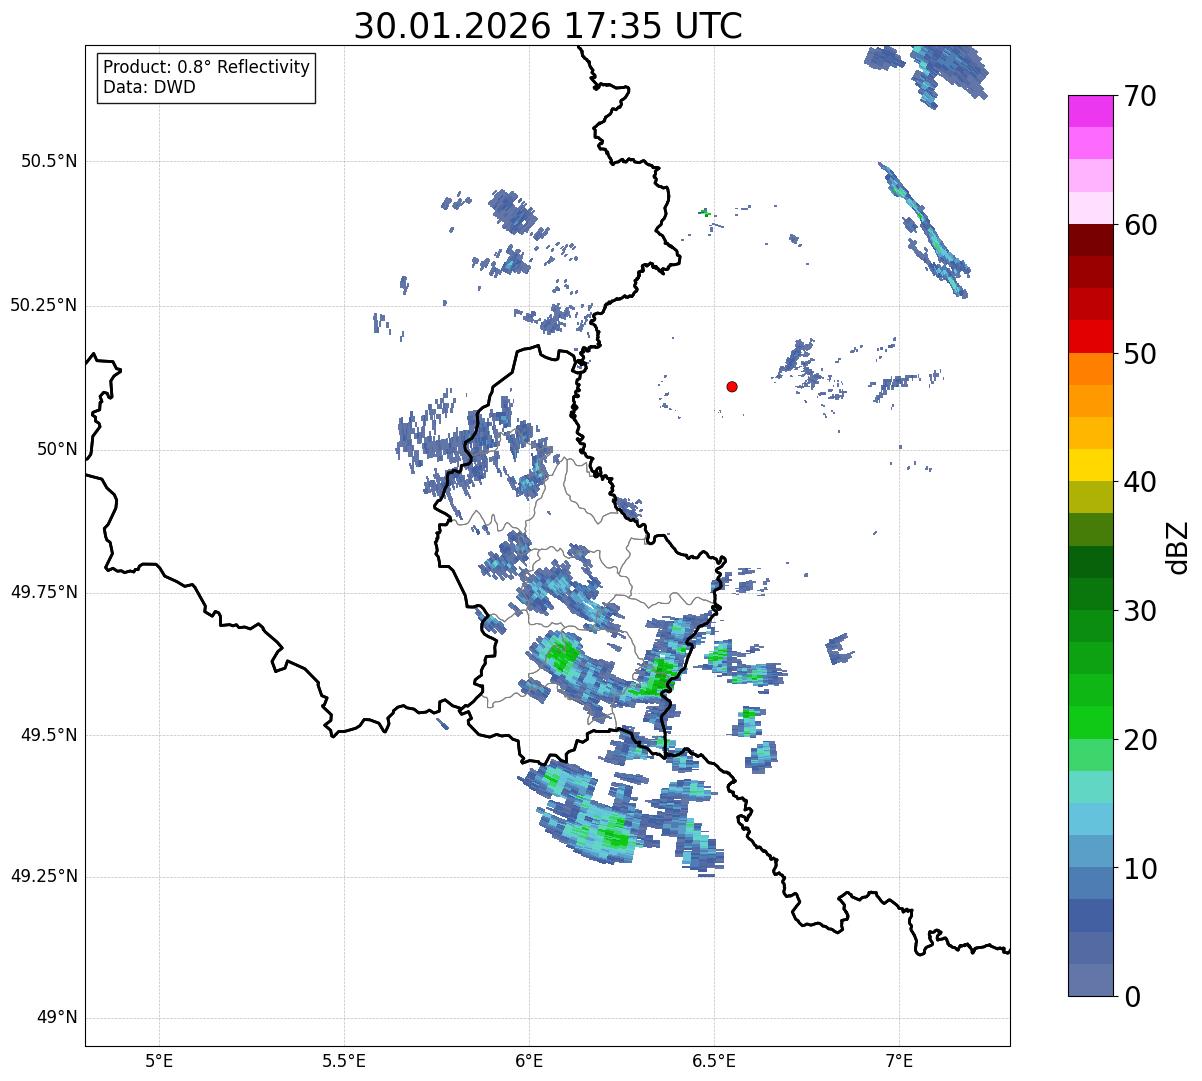The height and width of the screenshot is (1081, 1202).
Task: Click the 40 dBZ colorbar tick label
Action: 1140,482
